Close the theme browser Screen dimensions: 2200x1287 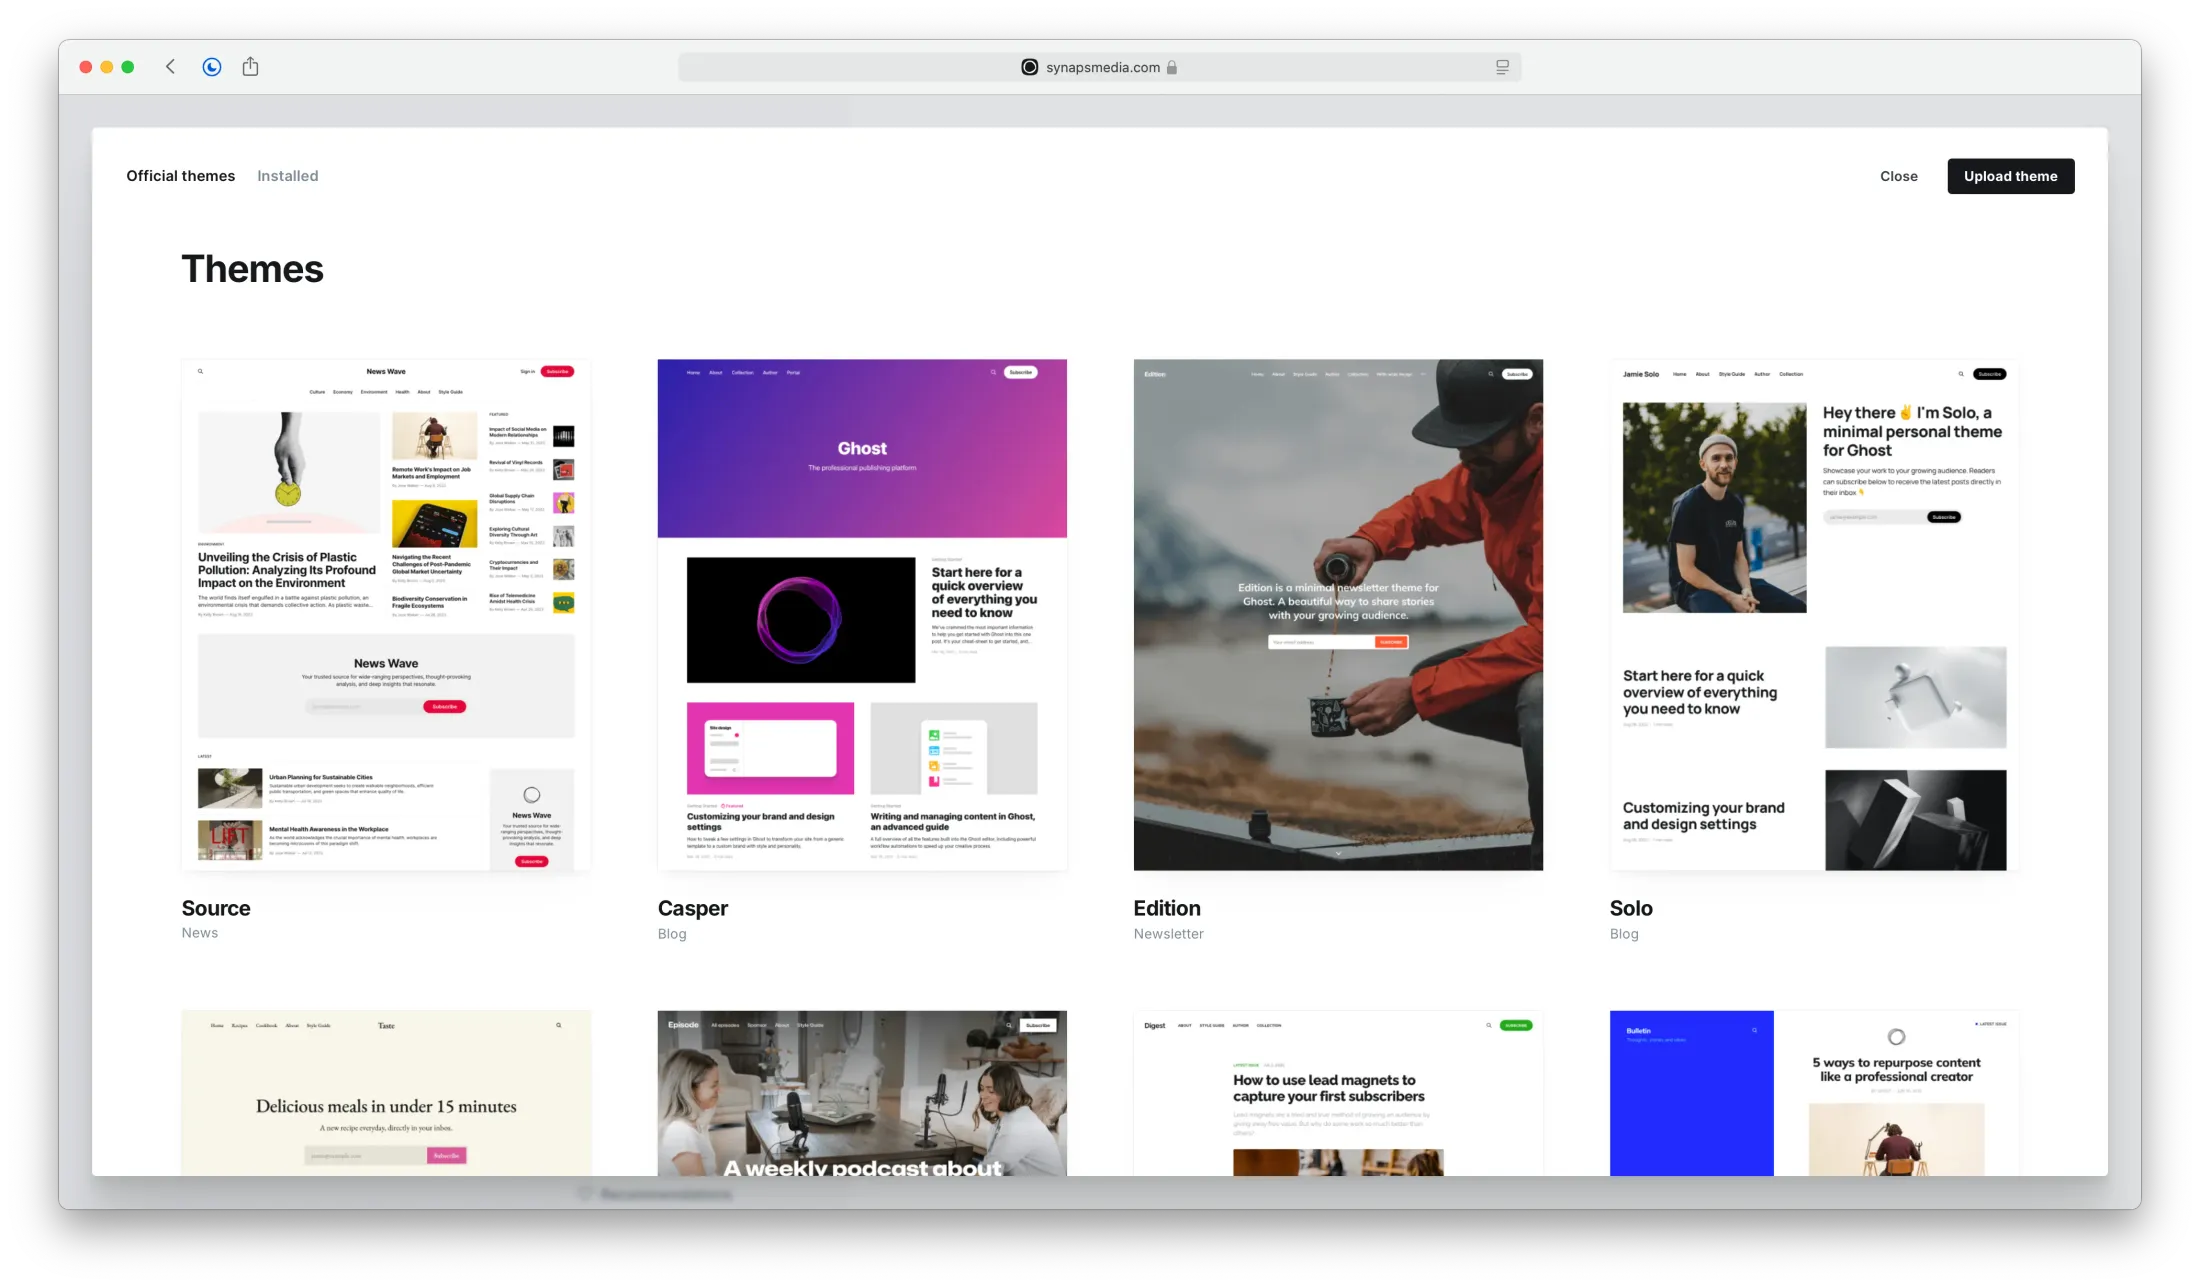point(1898,176)
